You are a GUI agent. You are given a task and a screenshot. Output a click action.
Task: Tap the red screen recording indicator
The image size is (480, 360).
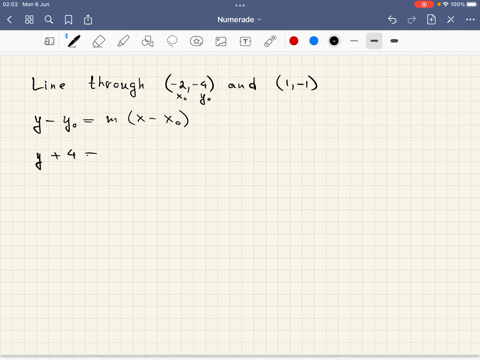(424, 4)
